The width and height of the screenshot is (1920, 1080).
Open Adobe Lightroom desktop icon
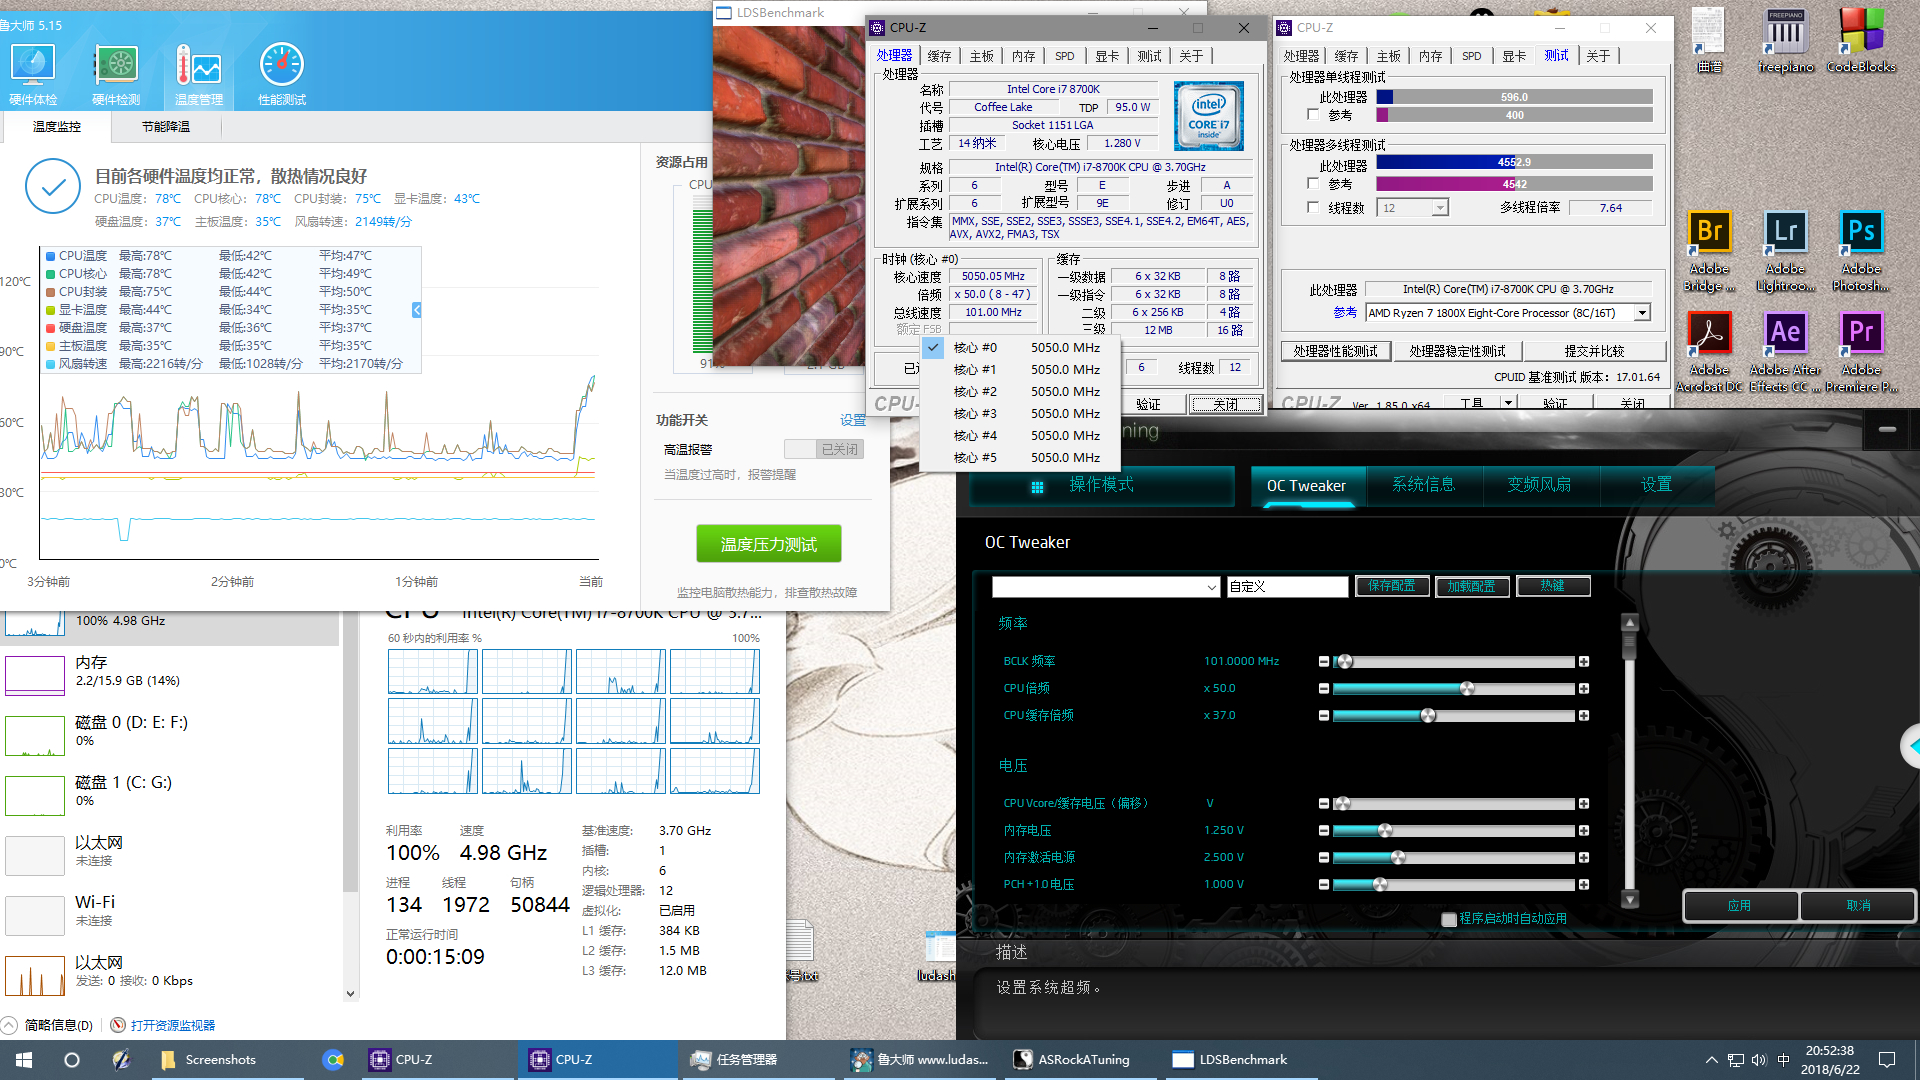click(1785, 251)
